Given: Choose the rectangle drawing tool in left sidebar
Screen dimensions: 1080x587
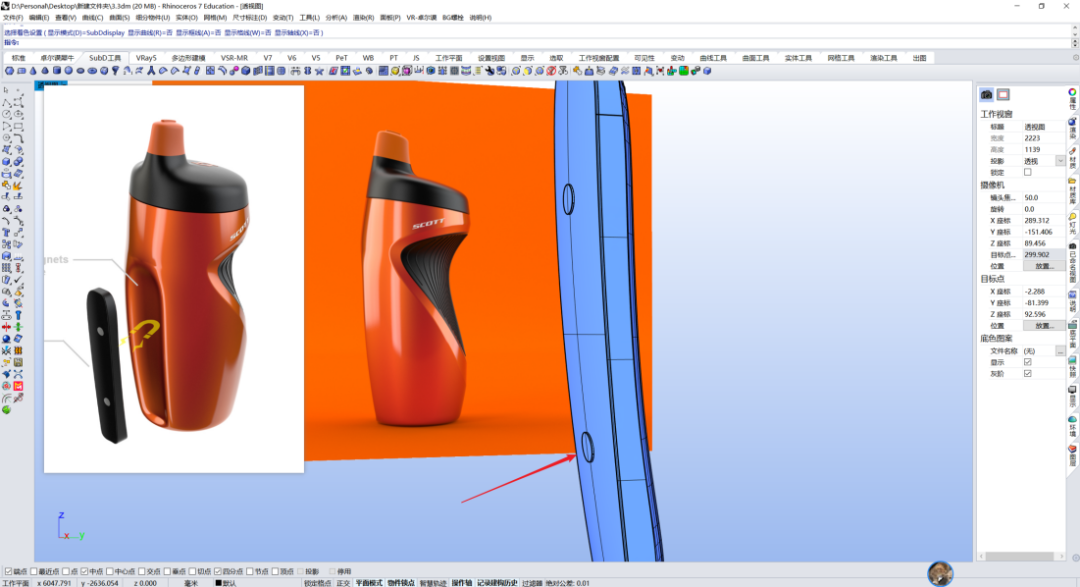Looking at the screenshot, I should pyautogui.click(x=18, y=125).
